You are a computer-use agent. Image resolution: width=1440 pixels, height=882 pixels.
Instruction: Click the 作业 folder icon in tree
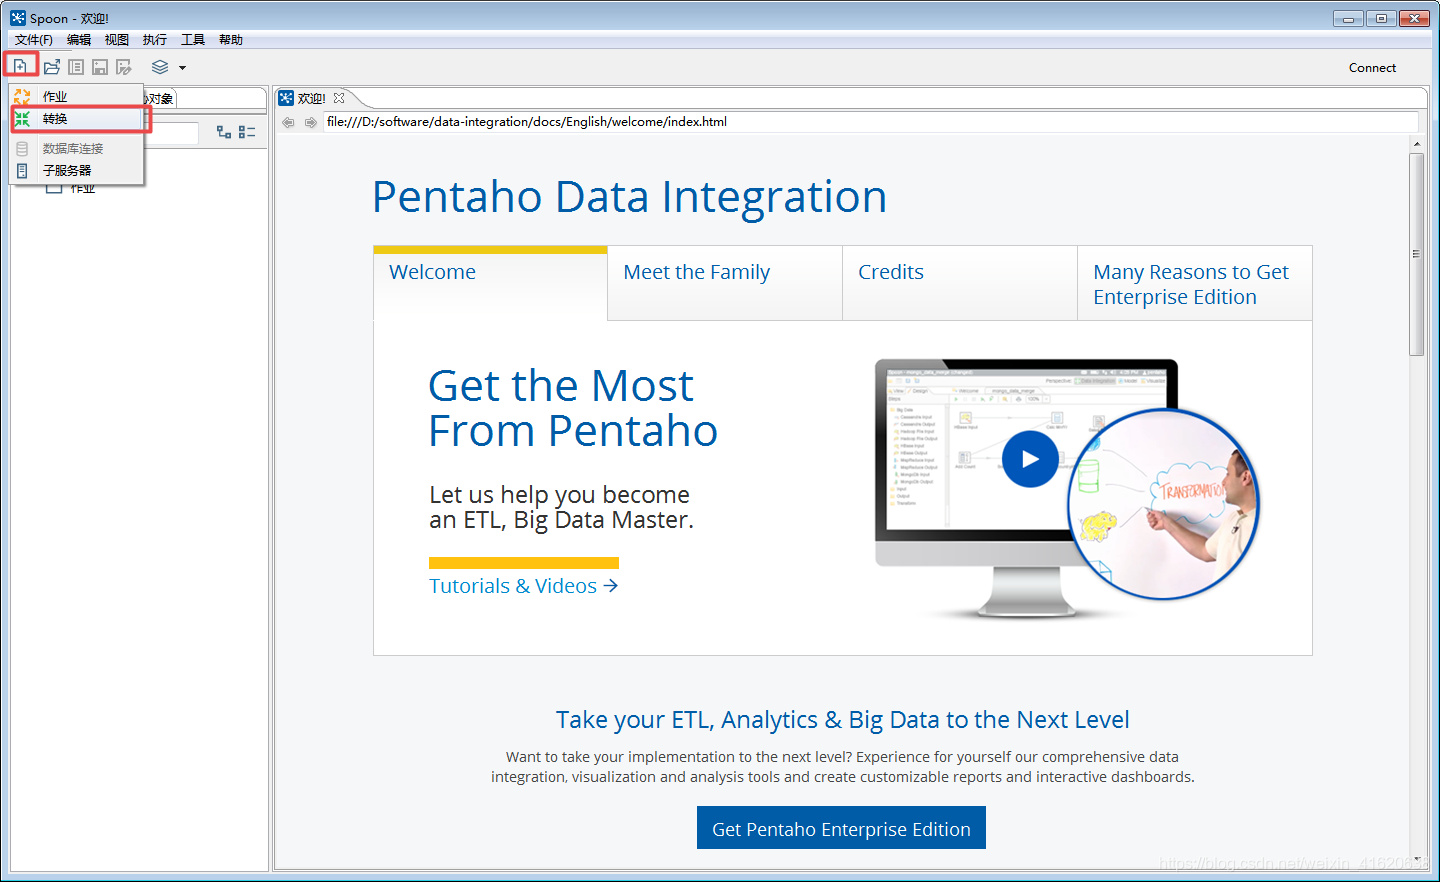(54, 188)
